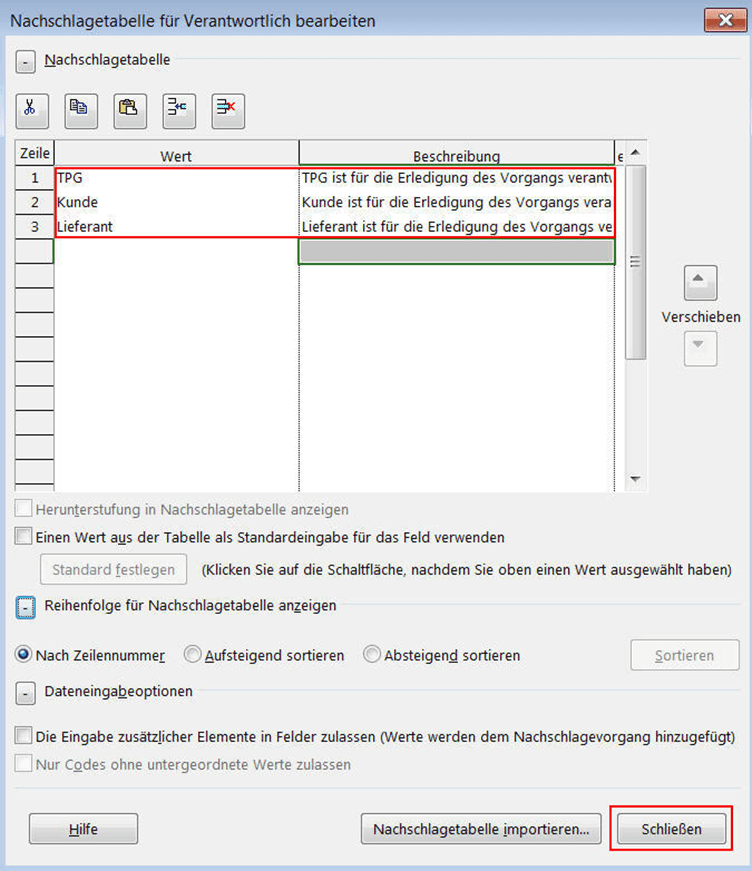Click the Insert row icon

click(x=179, y=109)
